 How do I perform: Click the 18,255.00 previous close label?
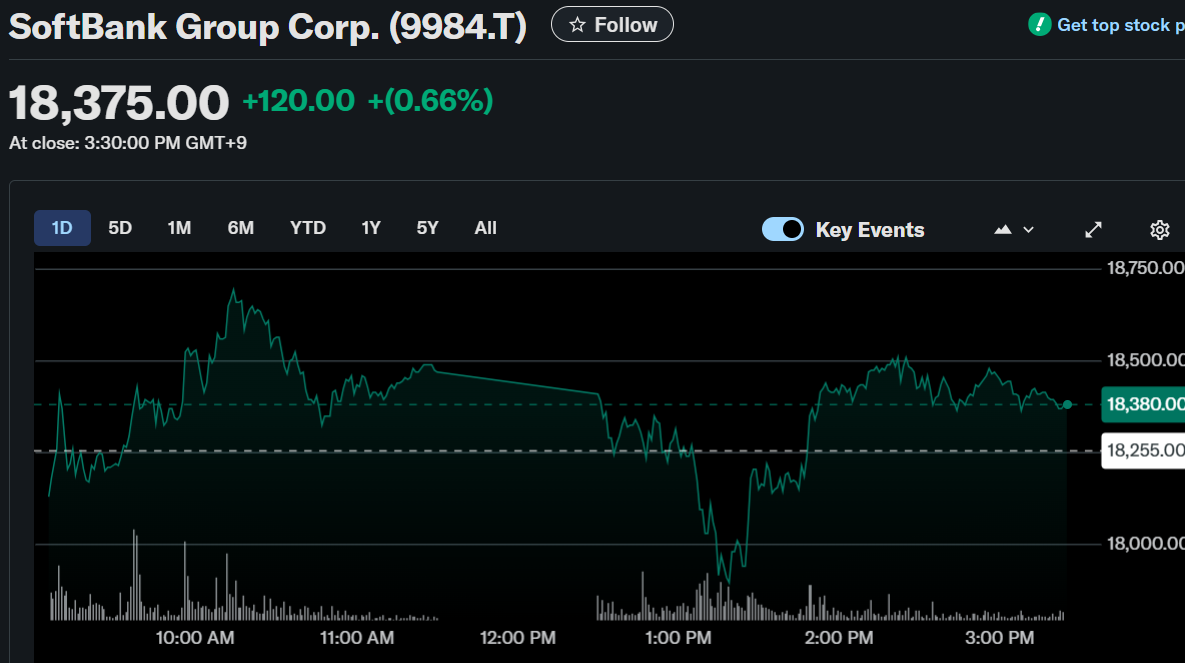point(1143,451)
